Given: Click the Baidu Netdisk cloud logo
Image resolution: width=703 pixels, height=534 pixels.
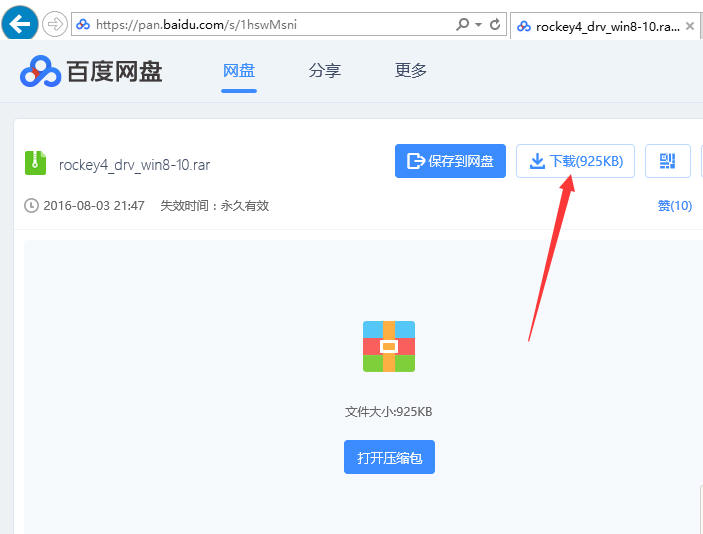Looking at the screenshot, I should coord(40,71).
